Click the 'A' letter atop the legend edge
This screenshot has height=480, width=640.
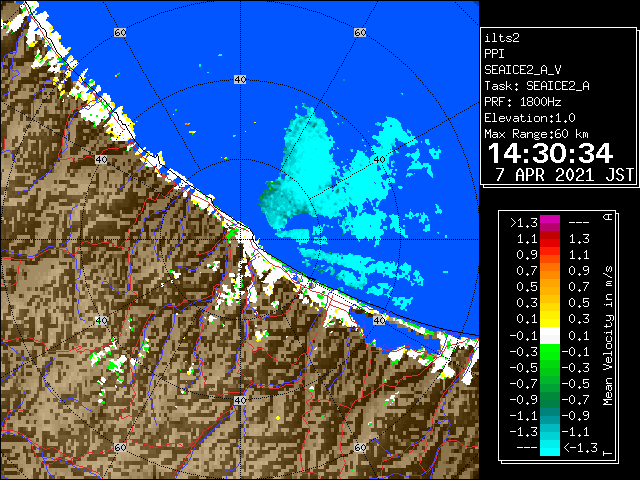click(x=608, y=216)
